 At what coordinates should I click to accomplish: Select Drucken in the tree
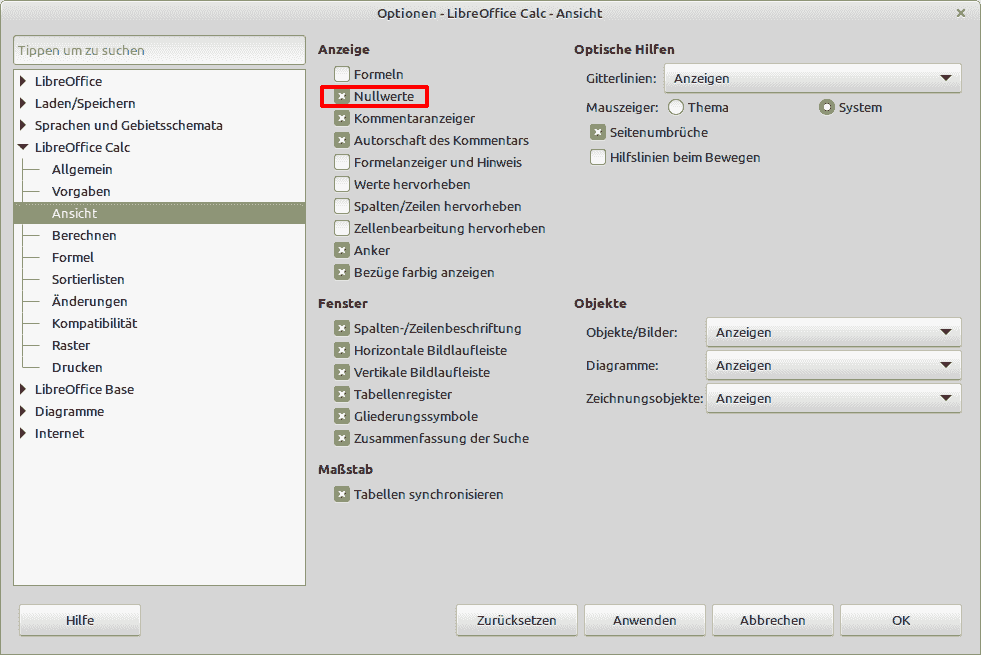point(77,367)
